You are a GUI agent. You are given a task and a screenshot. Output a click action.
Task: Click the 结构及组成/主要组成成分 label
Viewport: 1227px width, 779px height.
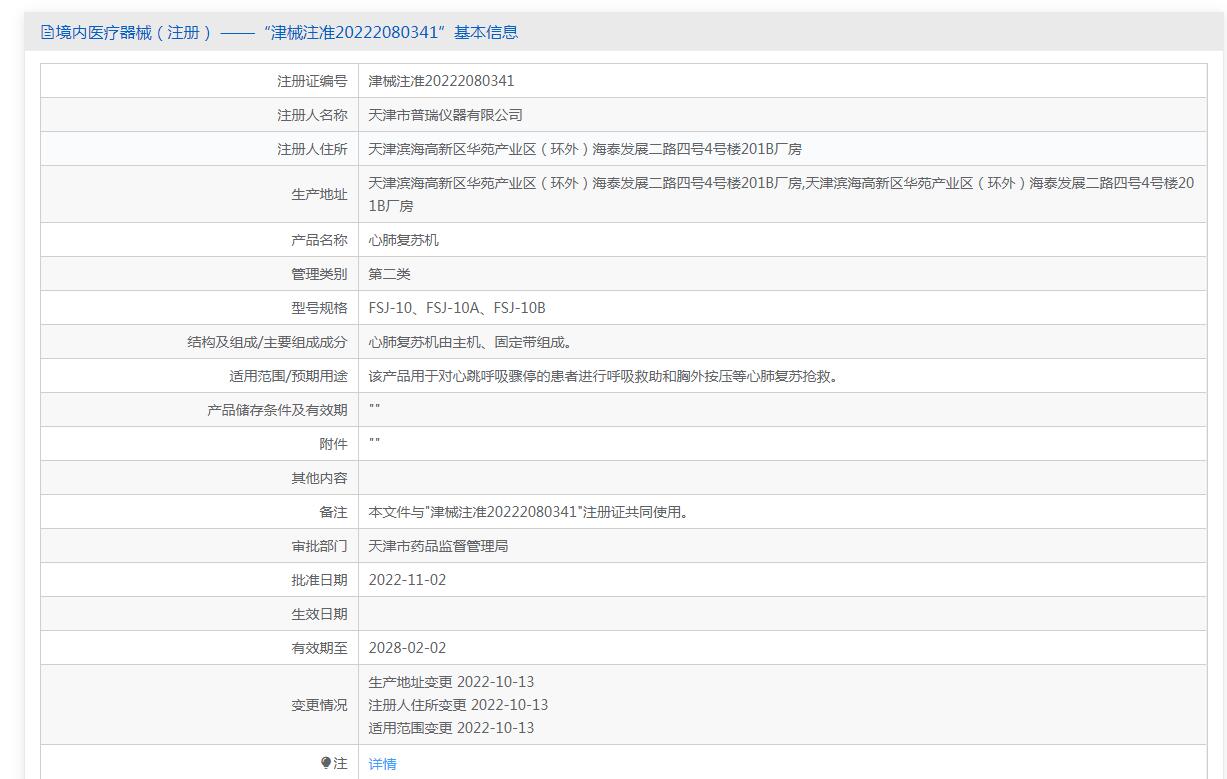click(267, 342)
